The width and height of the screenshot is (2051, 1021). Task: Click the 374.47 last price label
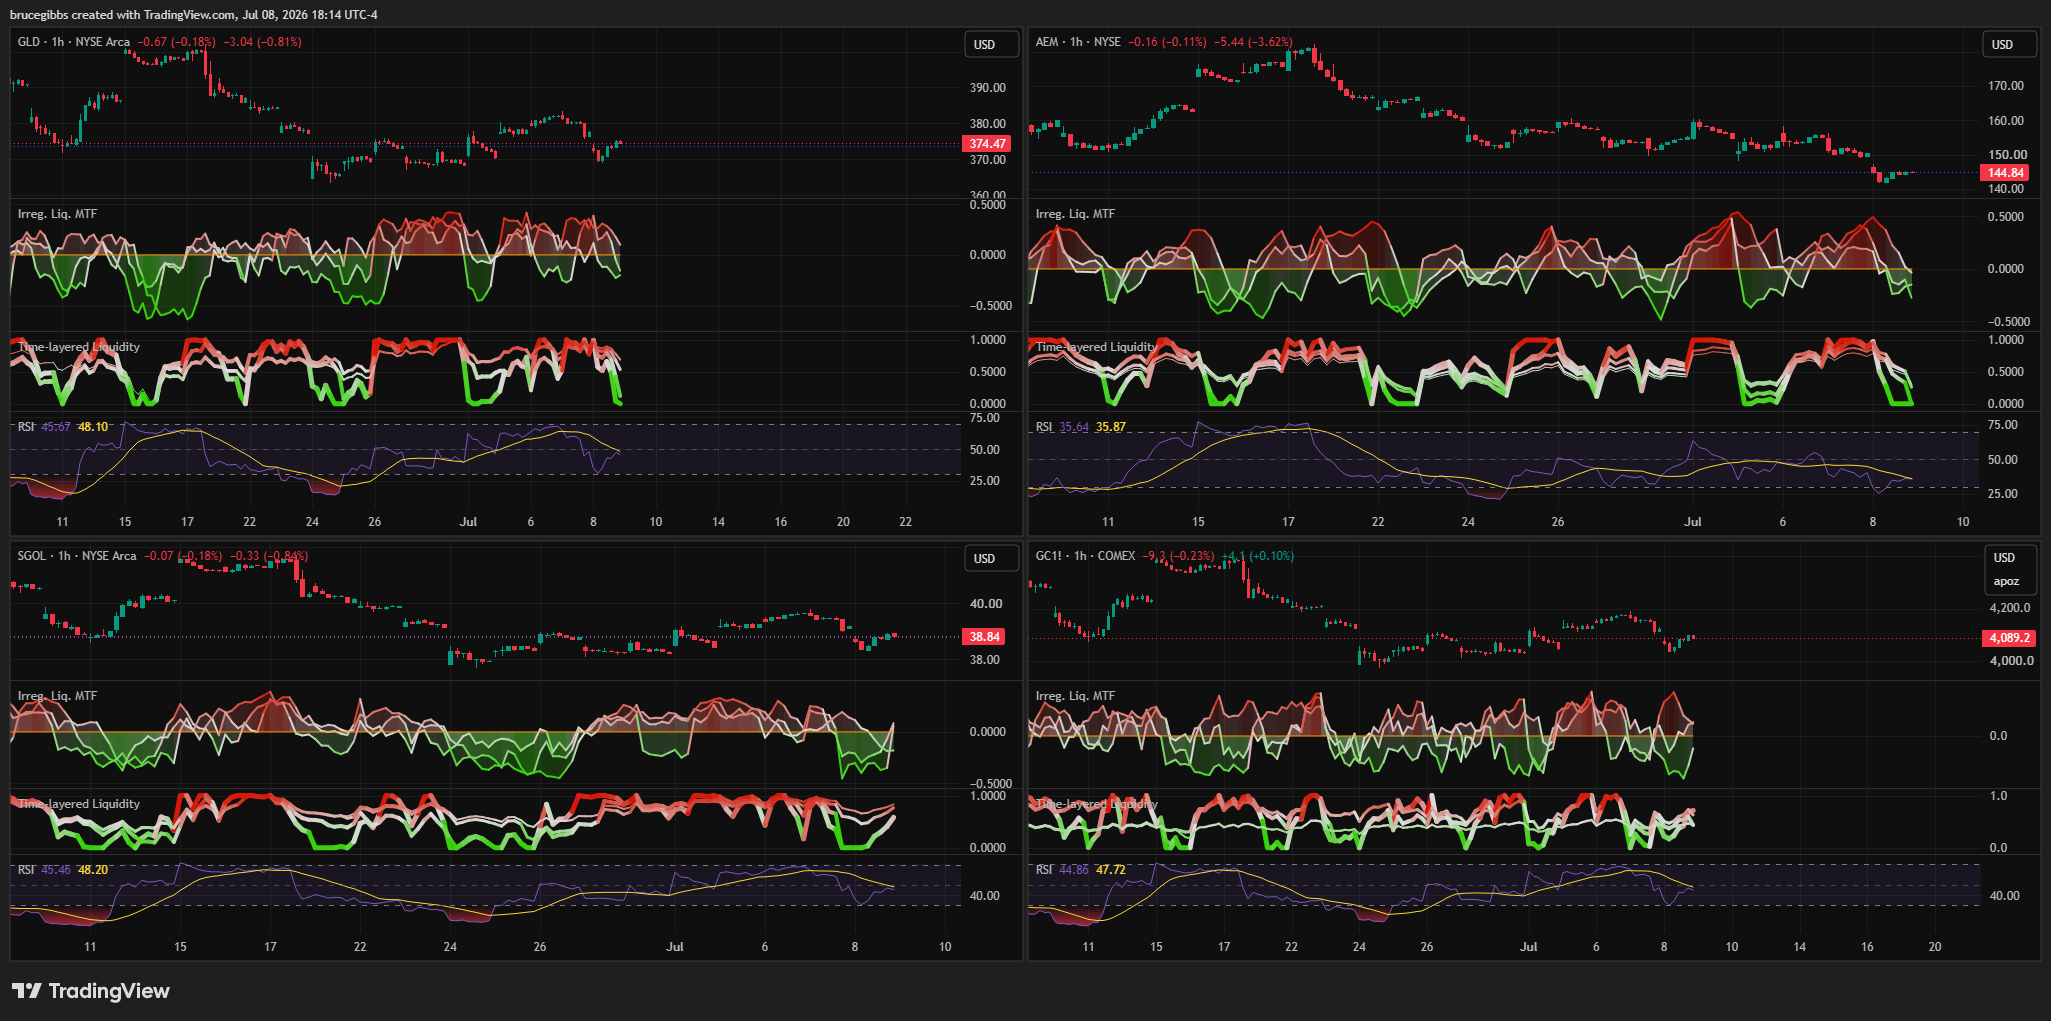pos(987,144)
